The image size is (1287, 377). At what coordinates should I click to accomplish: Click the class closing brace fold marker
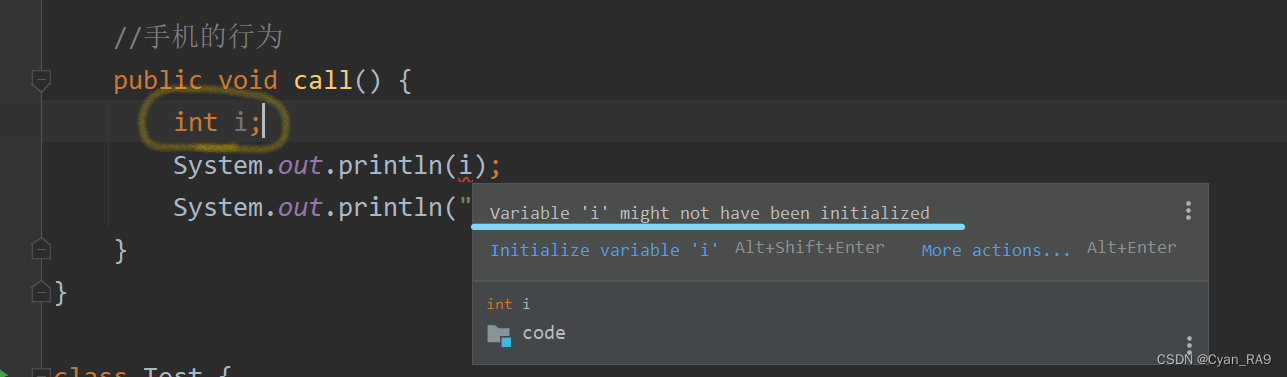pyautogui.click(x=41, y=292)
